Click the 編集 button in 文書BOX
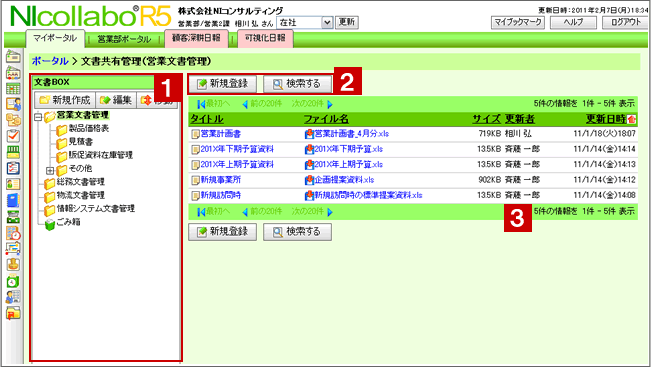 [116, 100]
